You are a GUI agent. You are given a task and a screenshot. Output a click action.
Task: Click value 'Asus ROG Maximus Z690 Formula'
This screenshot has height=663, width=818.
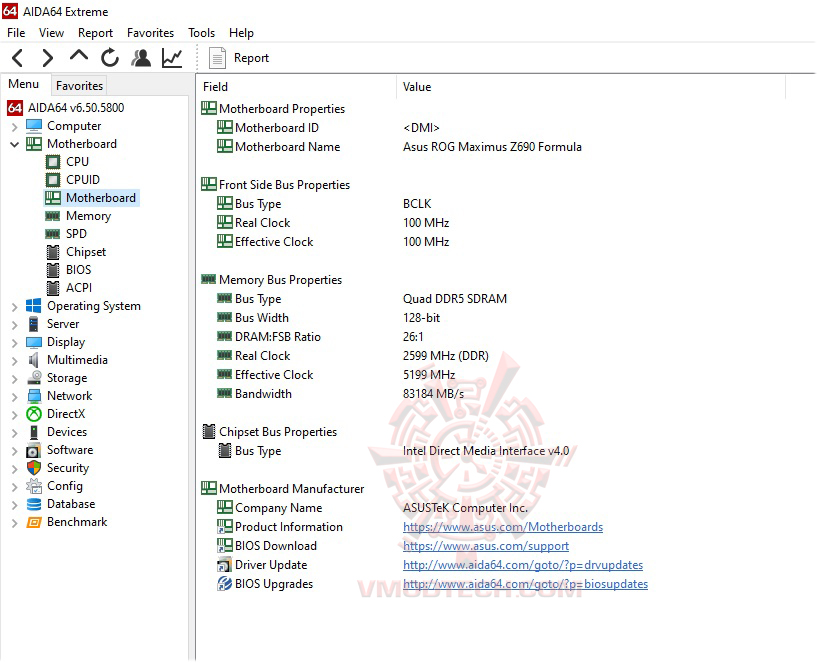(492, 147)
